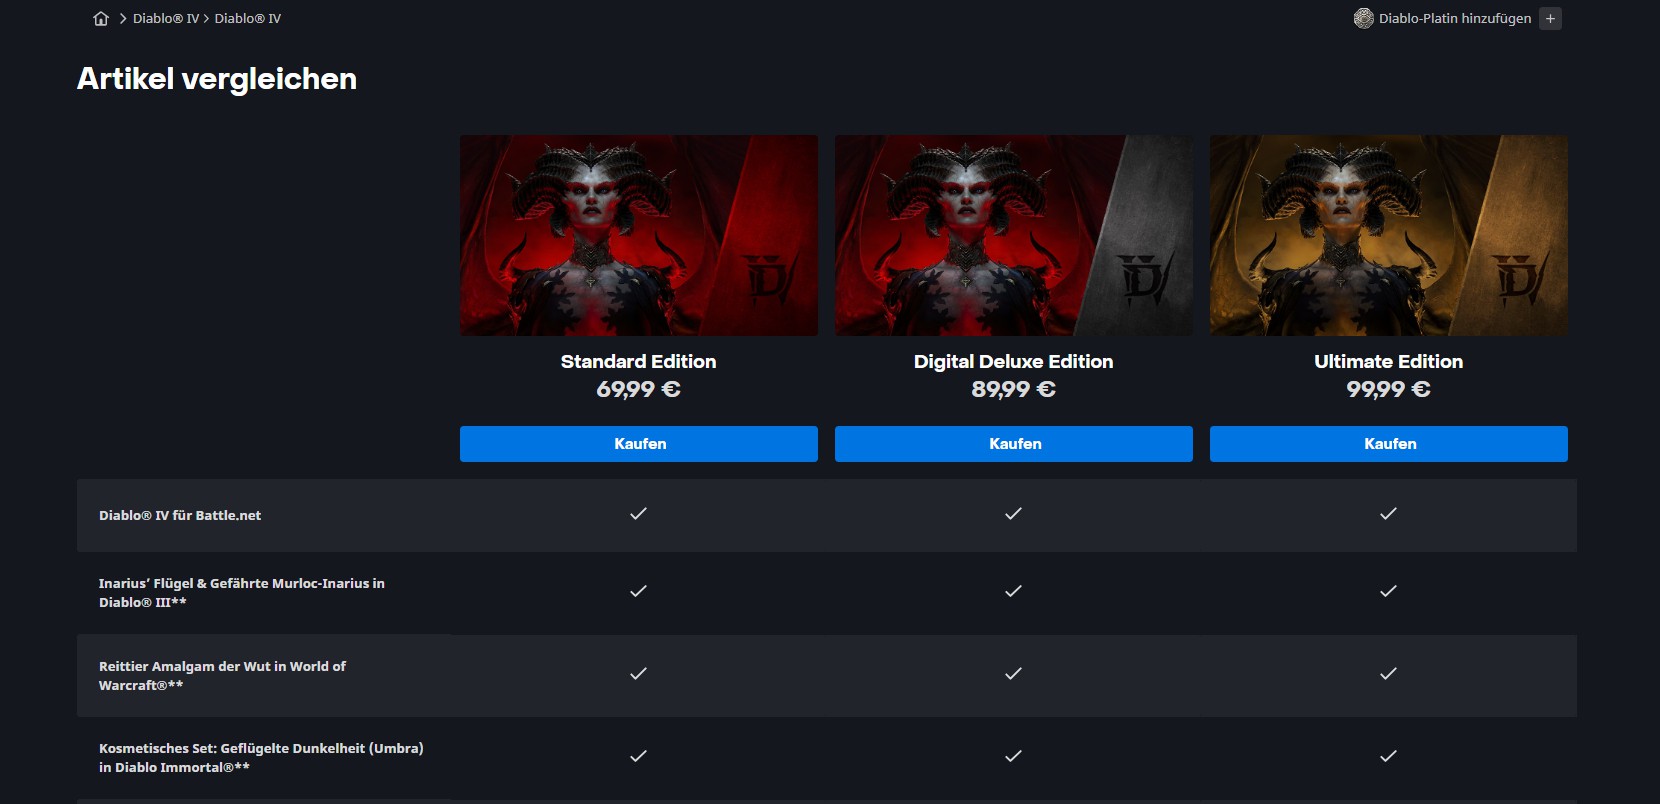
Task: Click Standard Edition checkmark for Kosmetisches Set row
Action: coord(638,756)
